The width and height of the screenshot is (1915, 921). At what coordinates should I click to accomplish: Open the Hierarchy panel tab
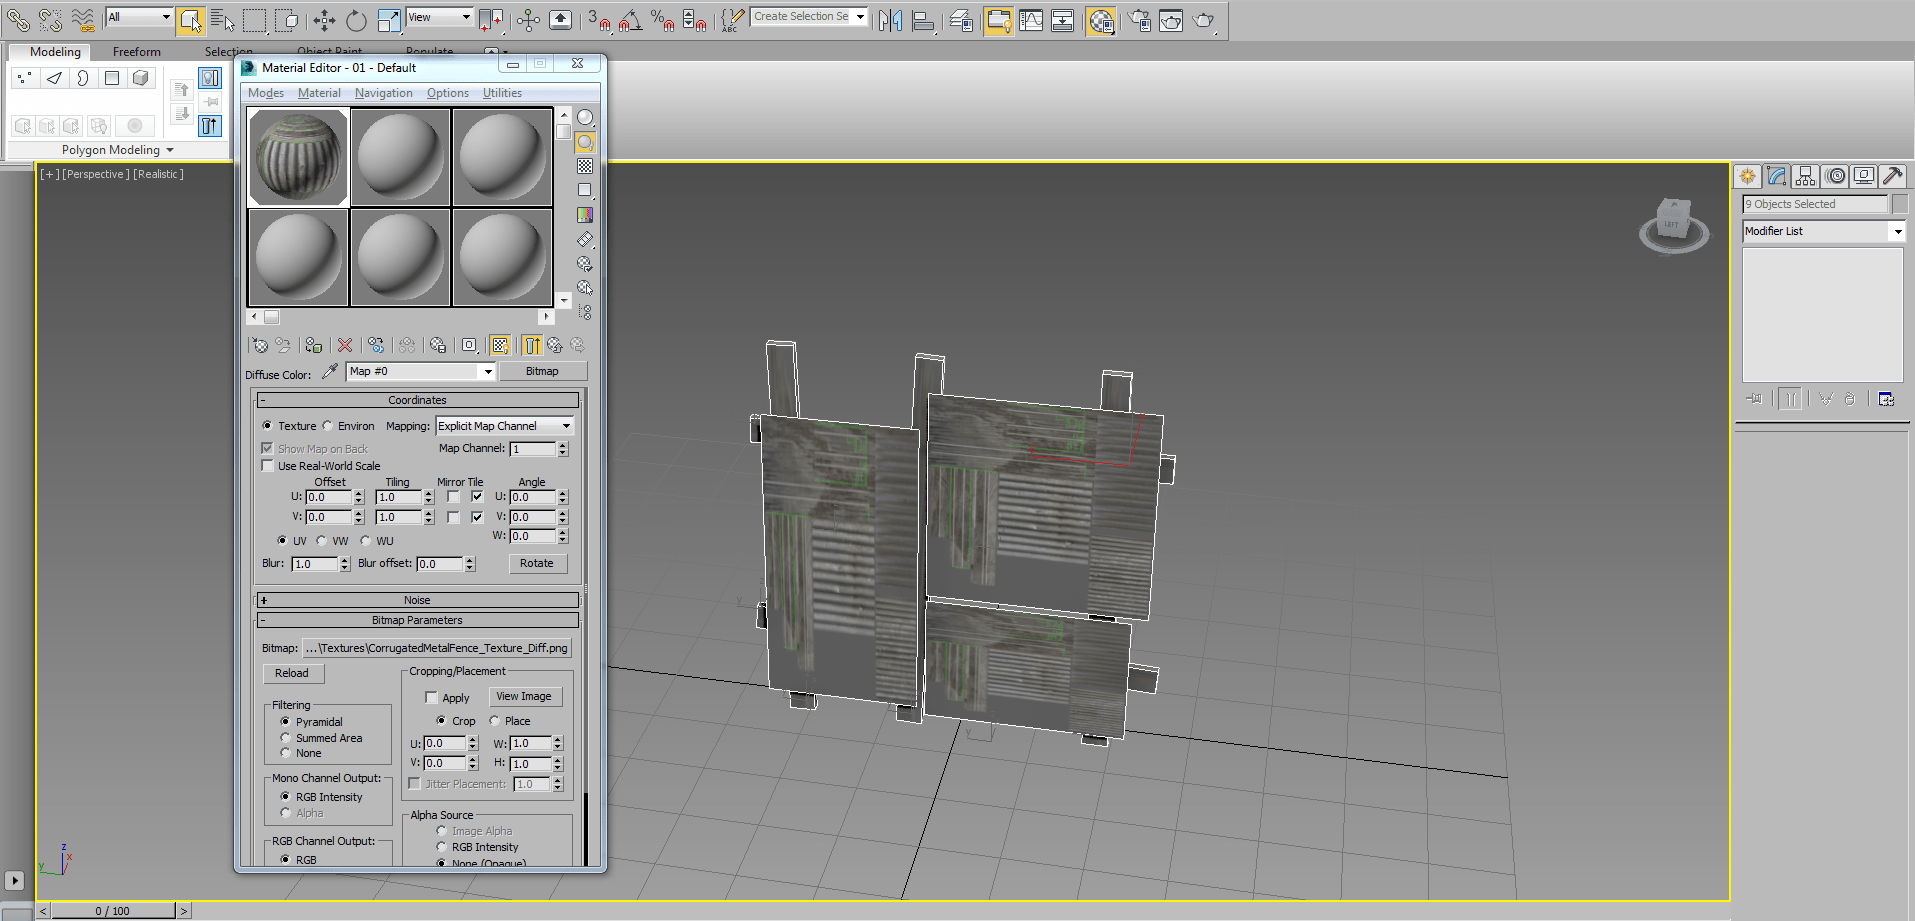1805,176
